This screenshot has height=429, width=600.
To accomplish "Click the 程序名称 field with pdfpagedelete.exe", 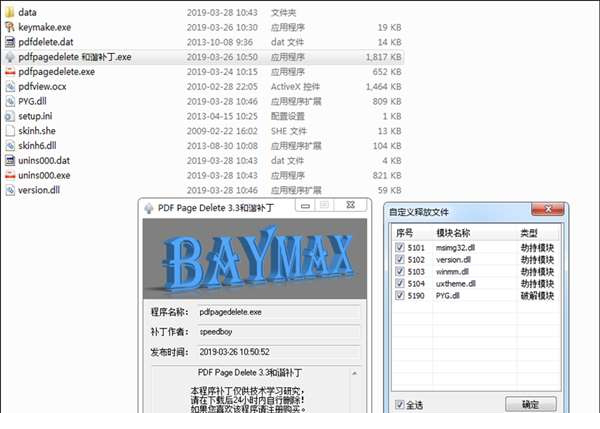I will point(279,312).
